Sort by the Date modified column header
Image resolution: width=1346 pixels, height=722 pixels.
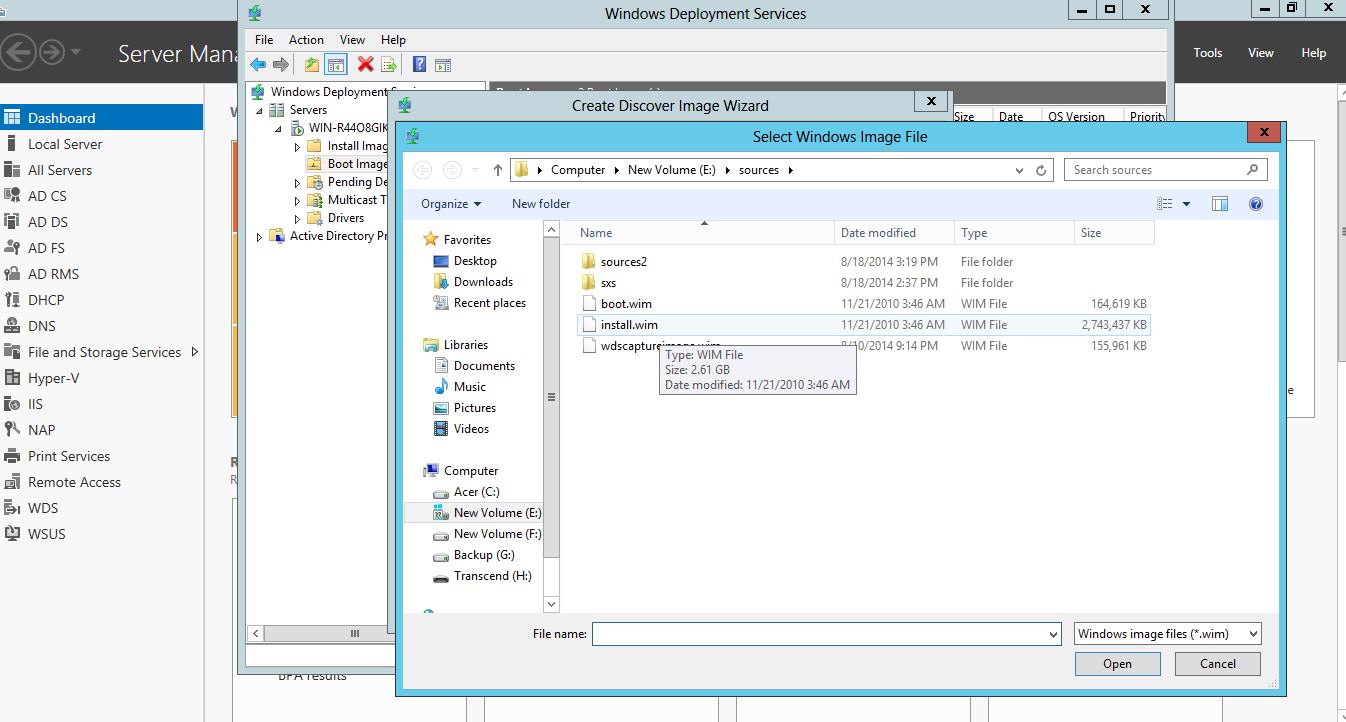894,233
